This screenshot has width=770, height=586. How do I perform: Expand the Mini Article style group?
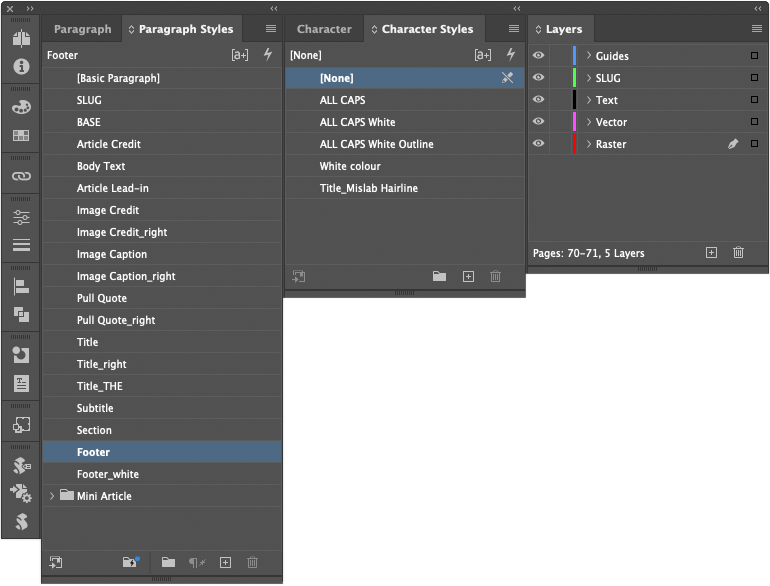pyautogui.click(x=52, y=496)
